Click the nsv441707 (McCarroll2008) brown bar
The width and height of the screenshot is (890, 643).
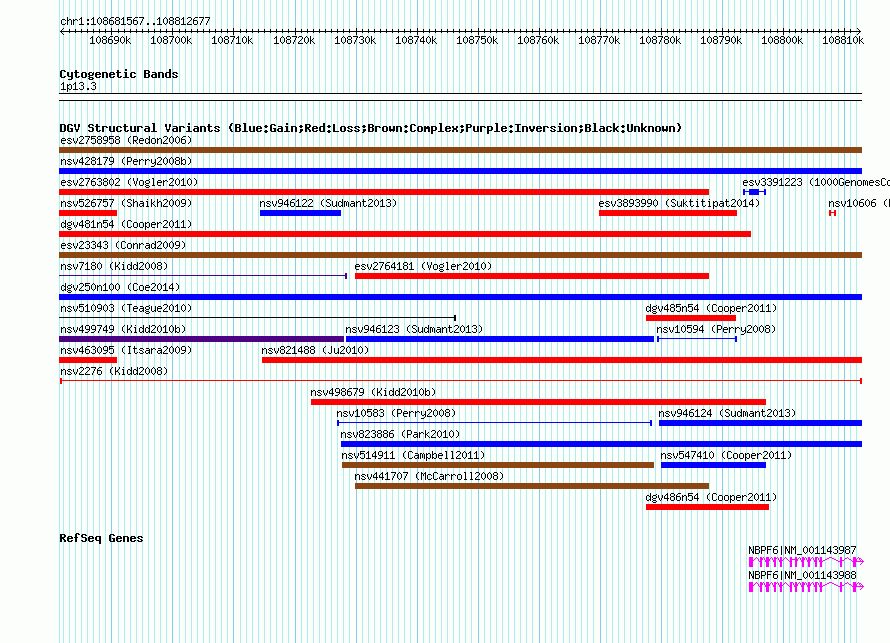532,486
